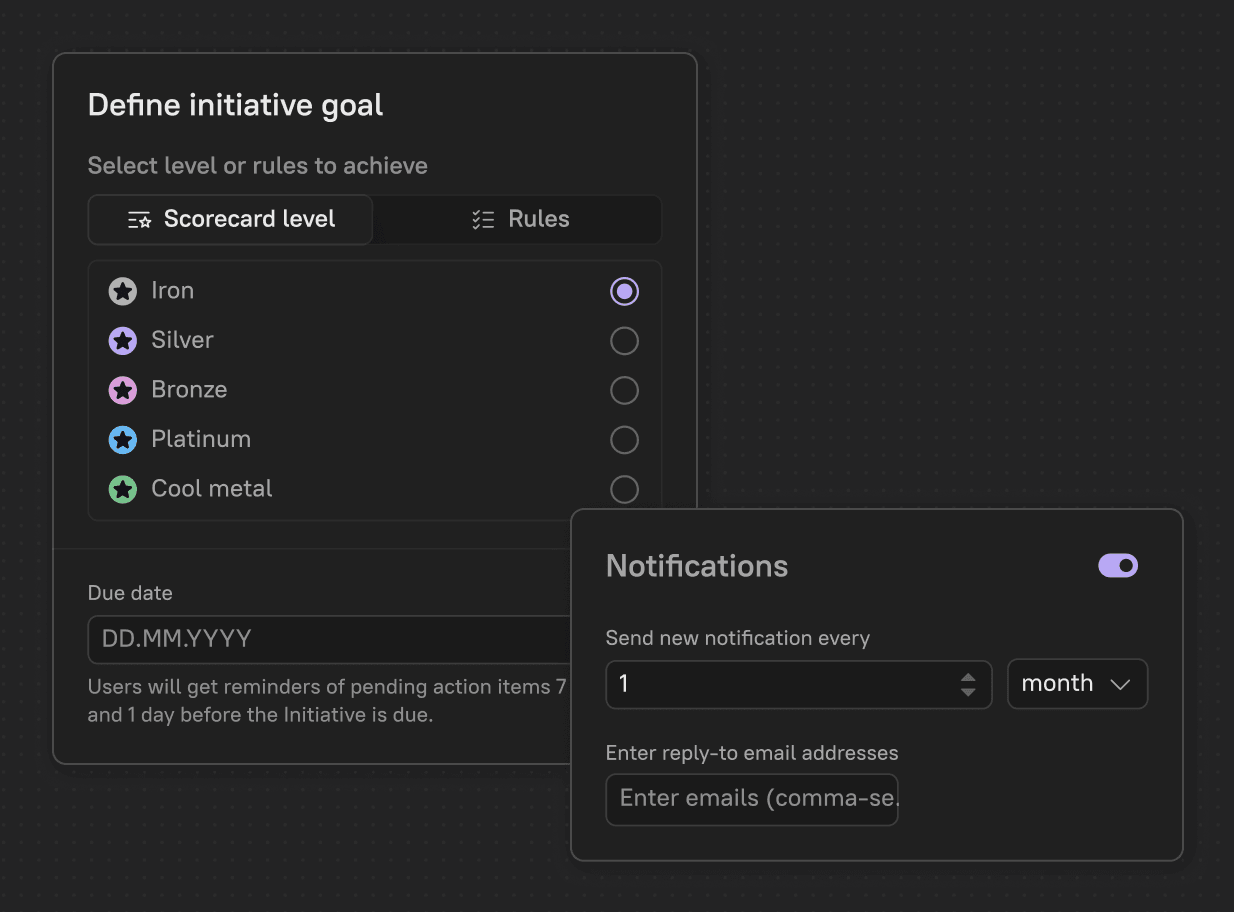Screen dimensions: 1234x912
Task: Select the Platinum radio button
Action: (x=624, y=440)
